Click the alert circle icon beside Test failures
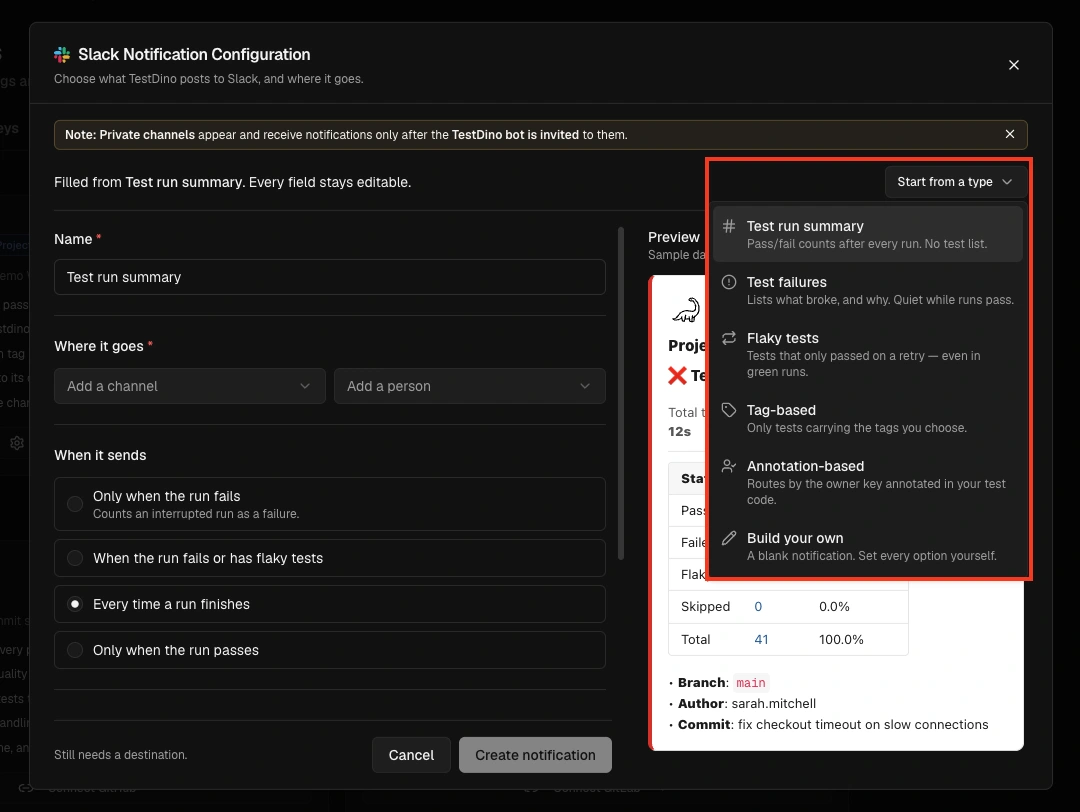Viewport: 1080px width, 812px height. (729, 282)
